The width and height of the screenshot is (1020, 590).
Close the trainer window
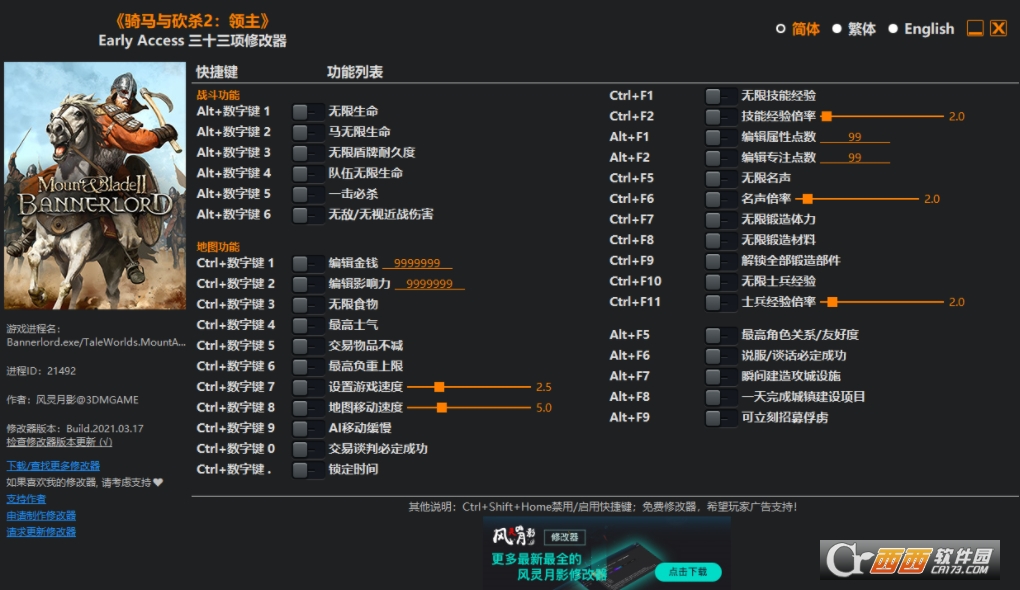pyautogui.click(x=999, y=29)
